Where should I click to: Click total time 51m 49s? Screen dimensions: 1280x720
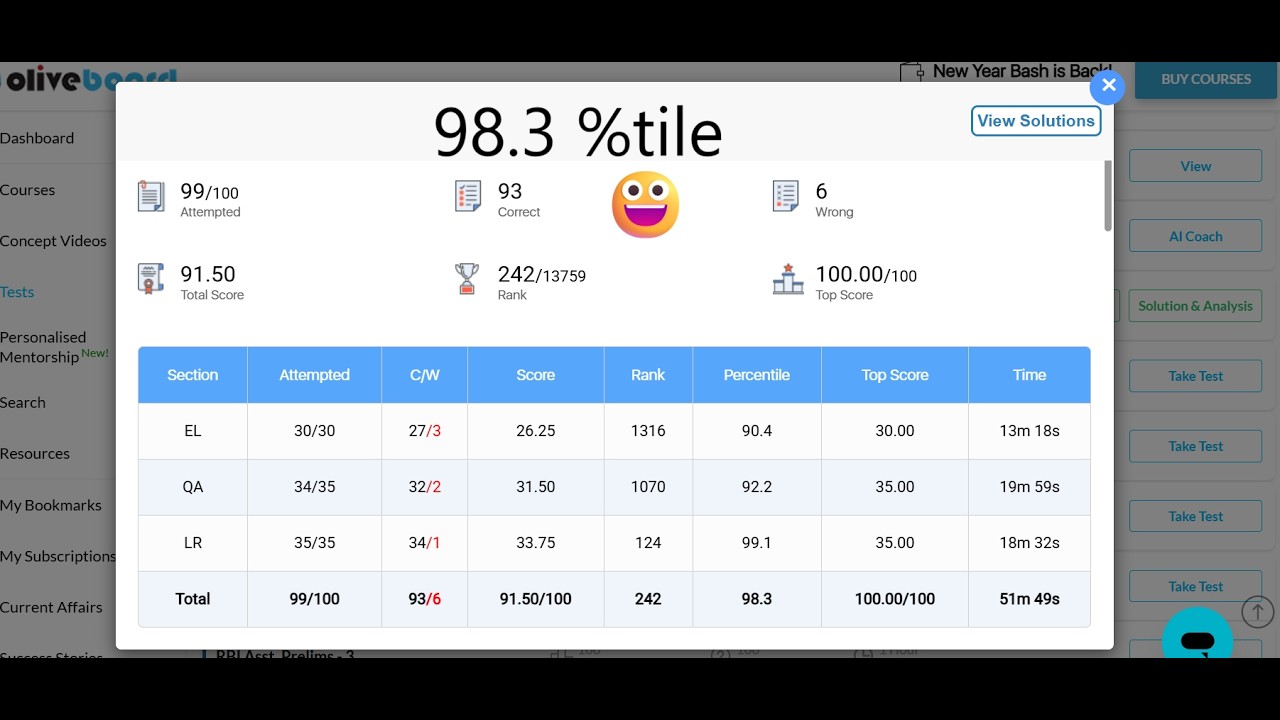[1029, 599]
